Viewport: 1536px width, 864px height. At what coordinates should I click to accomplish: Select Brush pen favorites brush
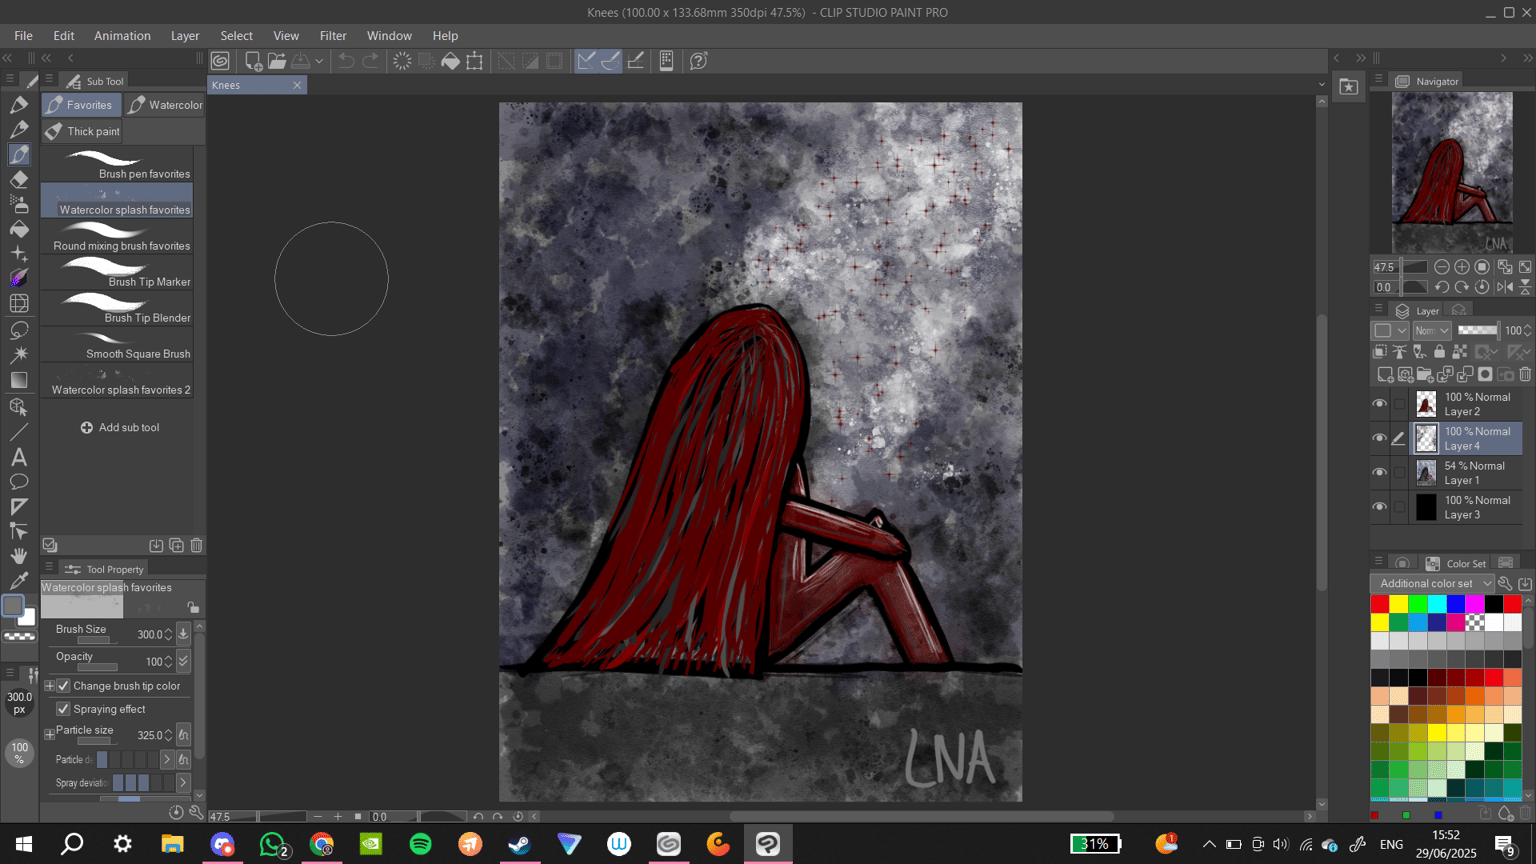click(x=117, y=165)
